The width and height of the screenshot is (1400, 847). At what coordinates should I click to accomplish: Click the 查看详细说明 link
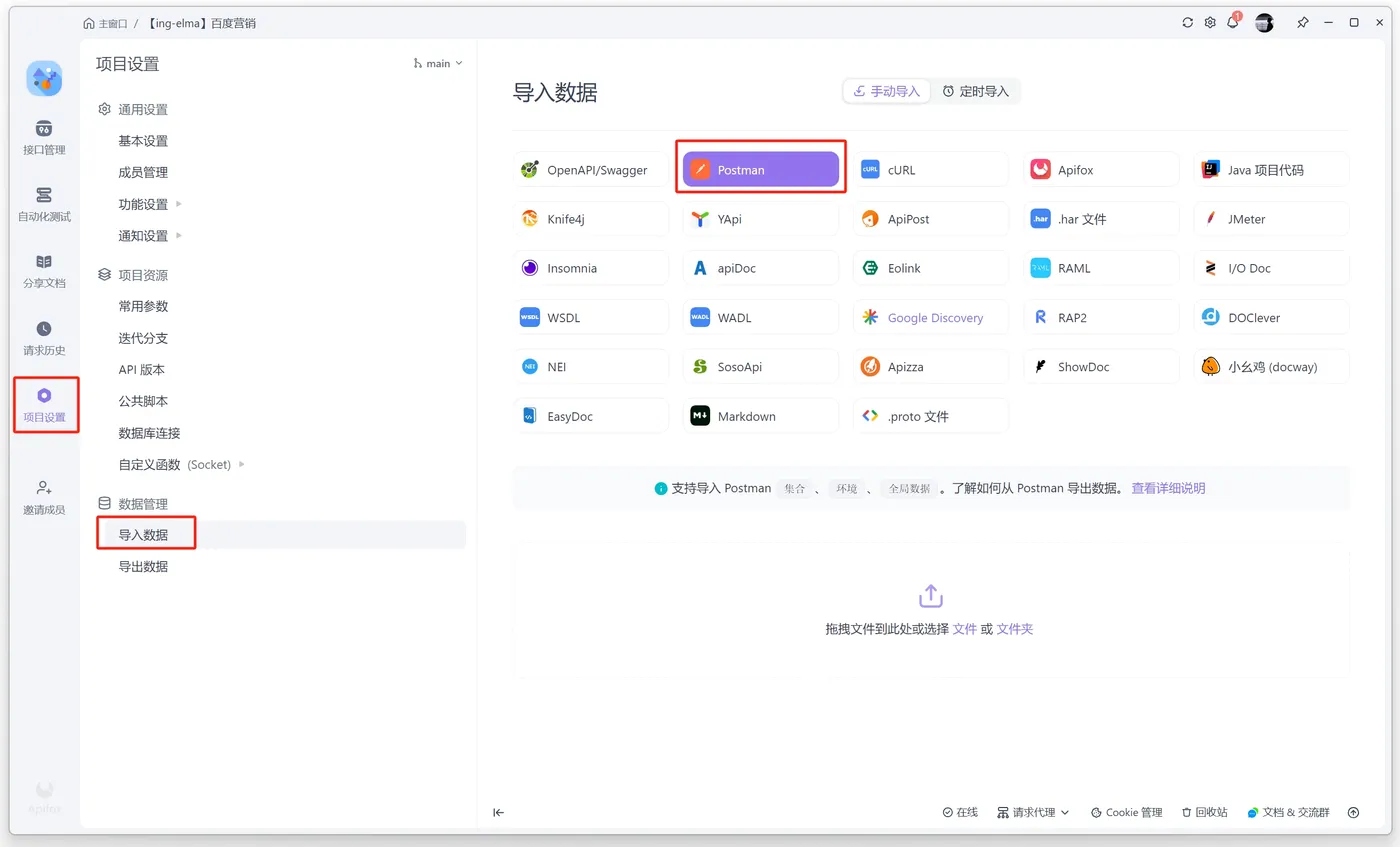[x=1168, y=488]
